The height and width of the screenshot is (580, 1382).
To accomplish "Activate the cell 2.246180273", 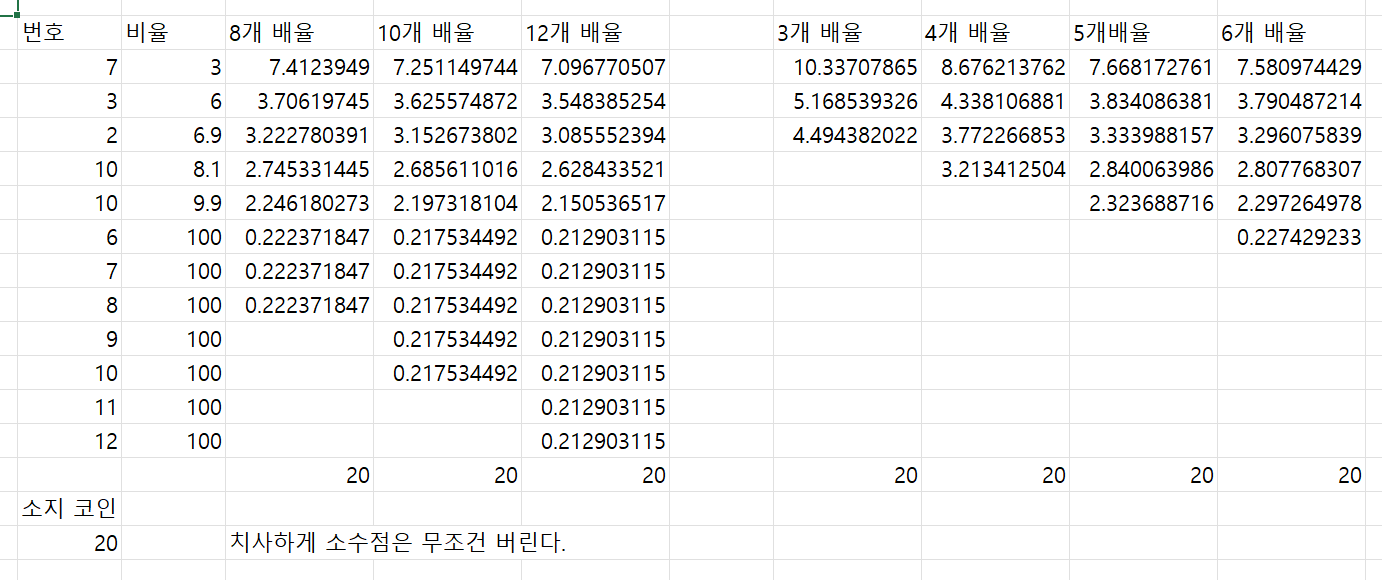I will click(x=300, y=204).
